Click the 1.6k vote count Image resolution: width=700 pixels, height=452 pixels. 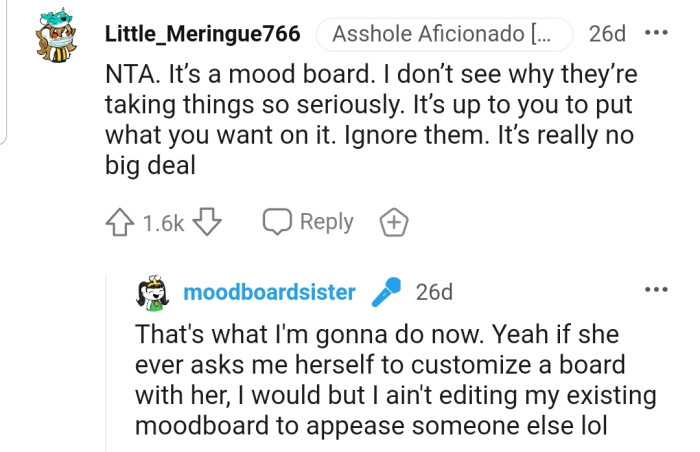point(163,223)
